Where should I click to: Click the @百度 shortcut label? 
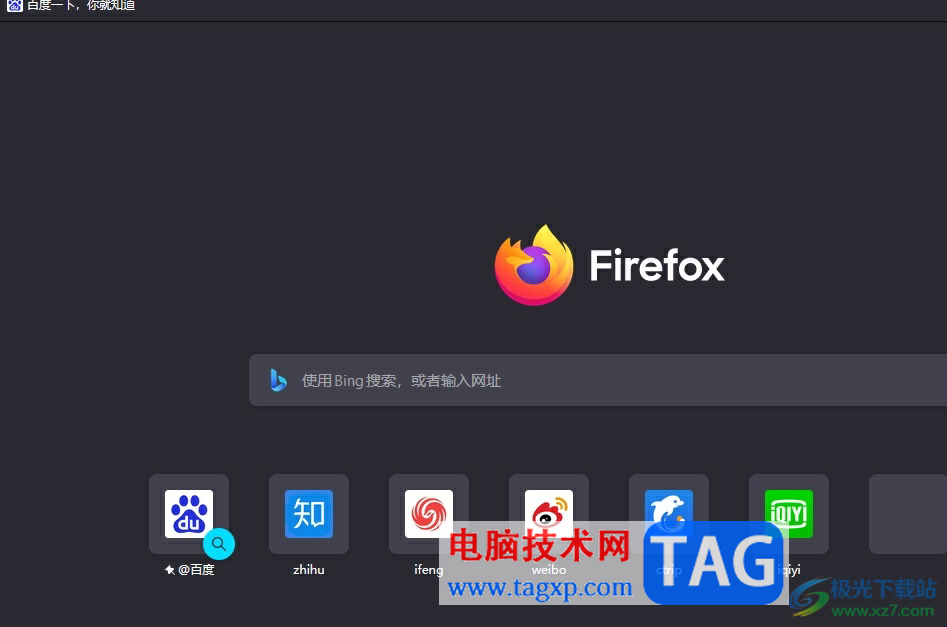pyautogui.click(x=189, y=570)
